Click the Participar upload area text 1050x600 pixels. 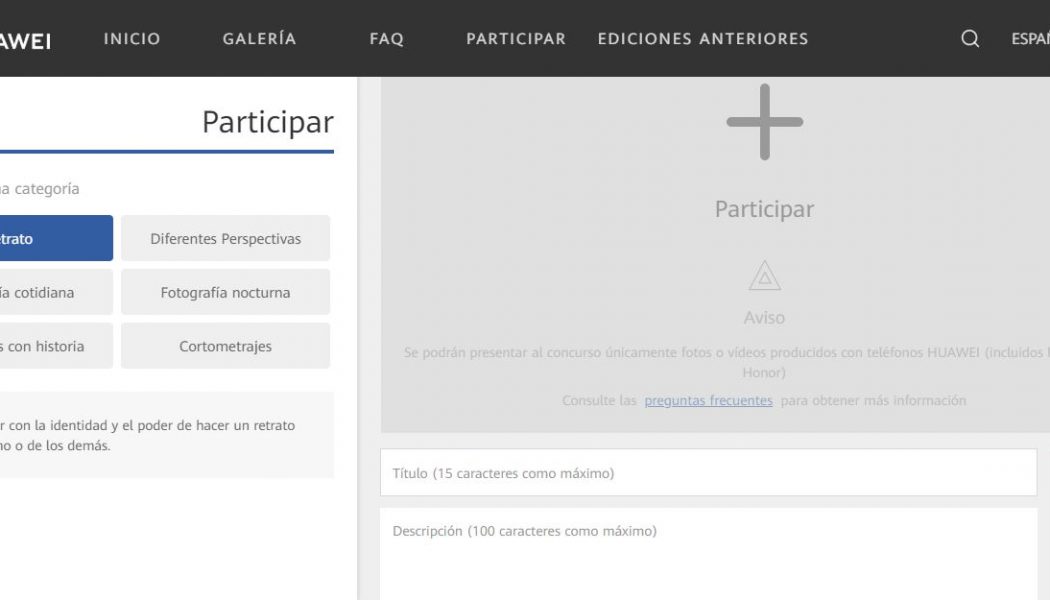click(x=764, y=209)
